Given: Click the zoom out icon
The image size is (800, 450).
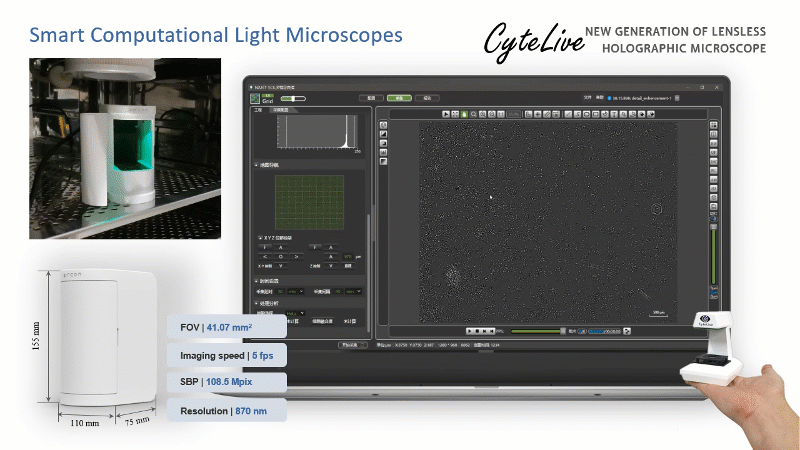Looking at the screenshot, I should pos(492,114).
